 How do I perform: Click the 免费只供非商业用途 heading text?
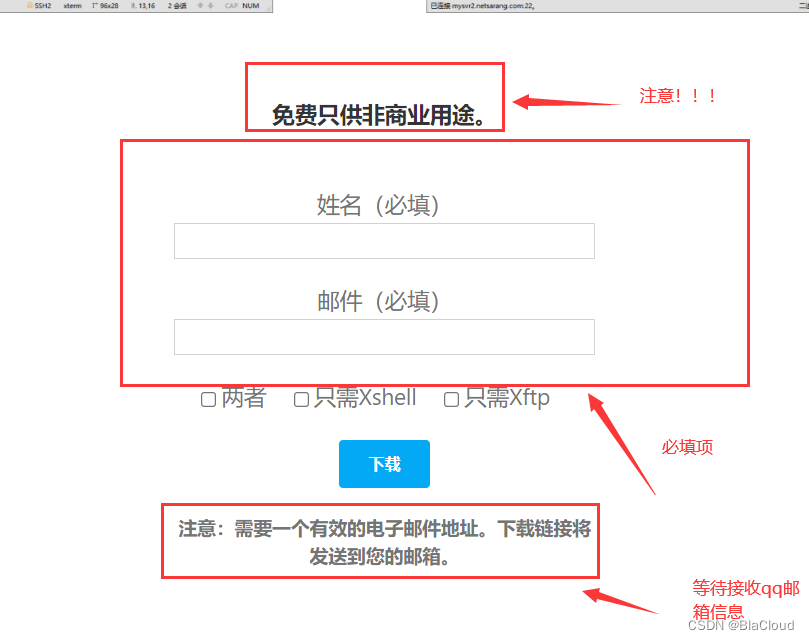(x=379, y=115)
